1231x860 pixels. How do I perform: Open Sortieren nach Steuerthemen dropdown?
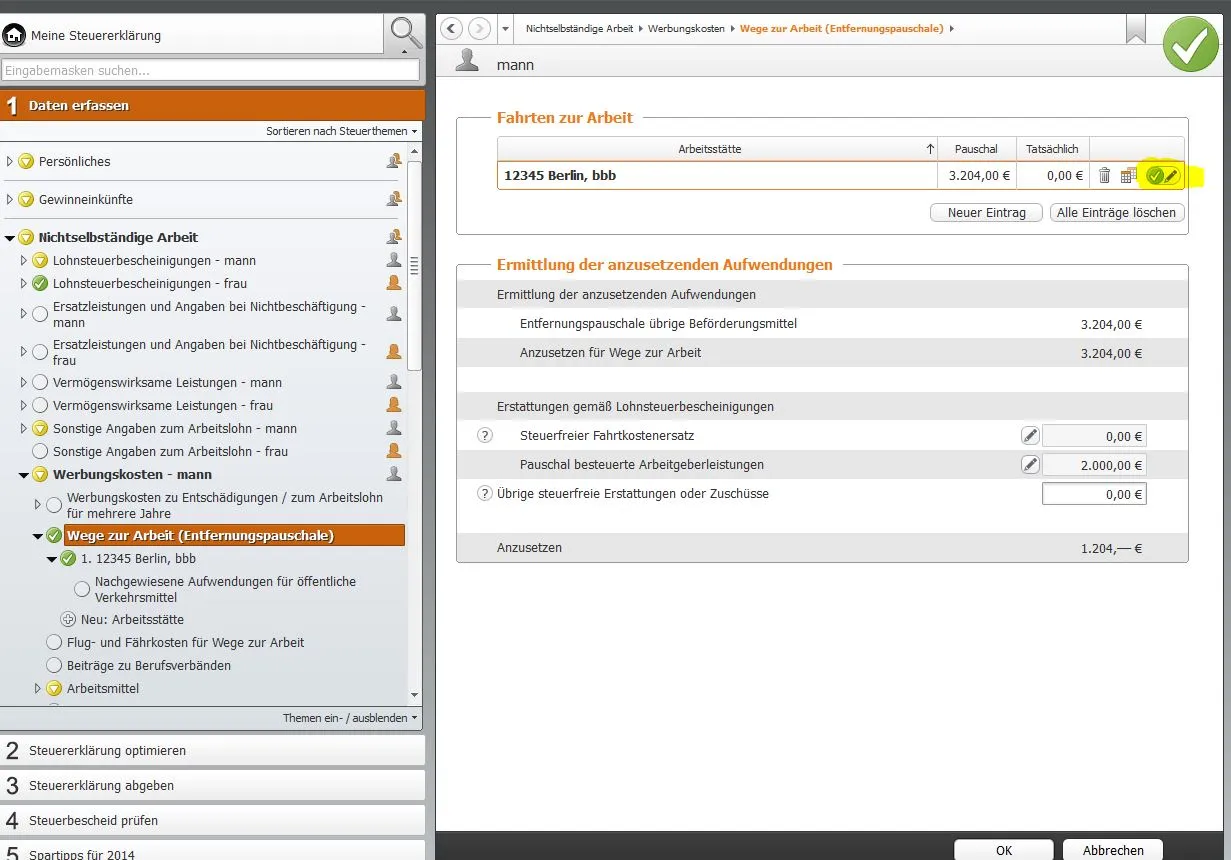pyautogui.click(x=342, y=131)
